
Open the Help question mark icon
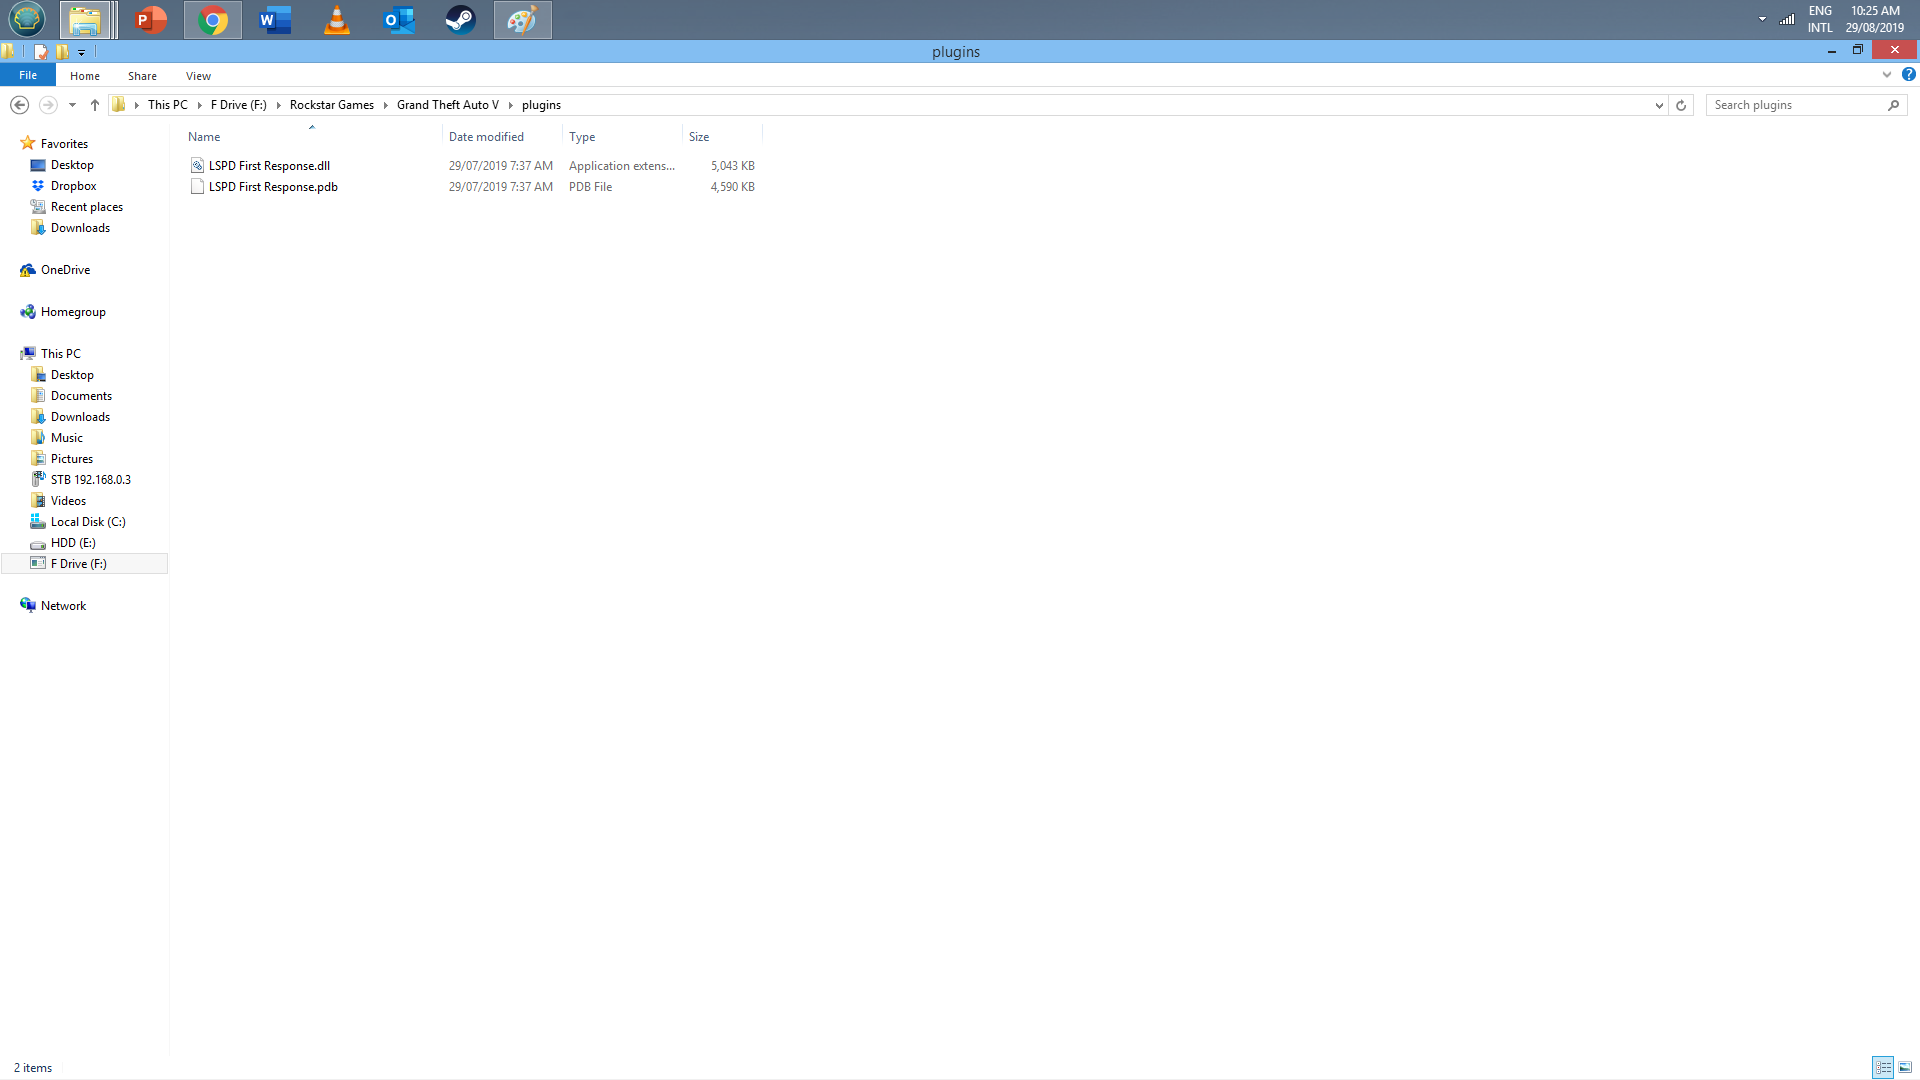pos(1908,75)
